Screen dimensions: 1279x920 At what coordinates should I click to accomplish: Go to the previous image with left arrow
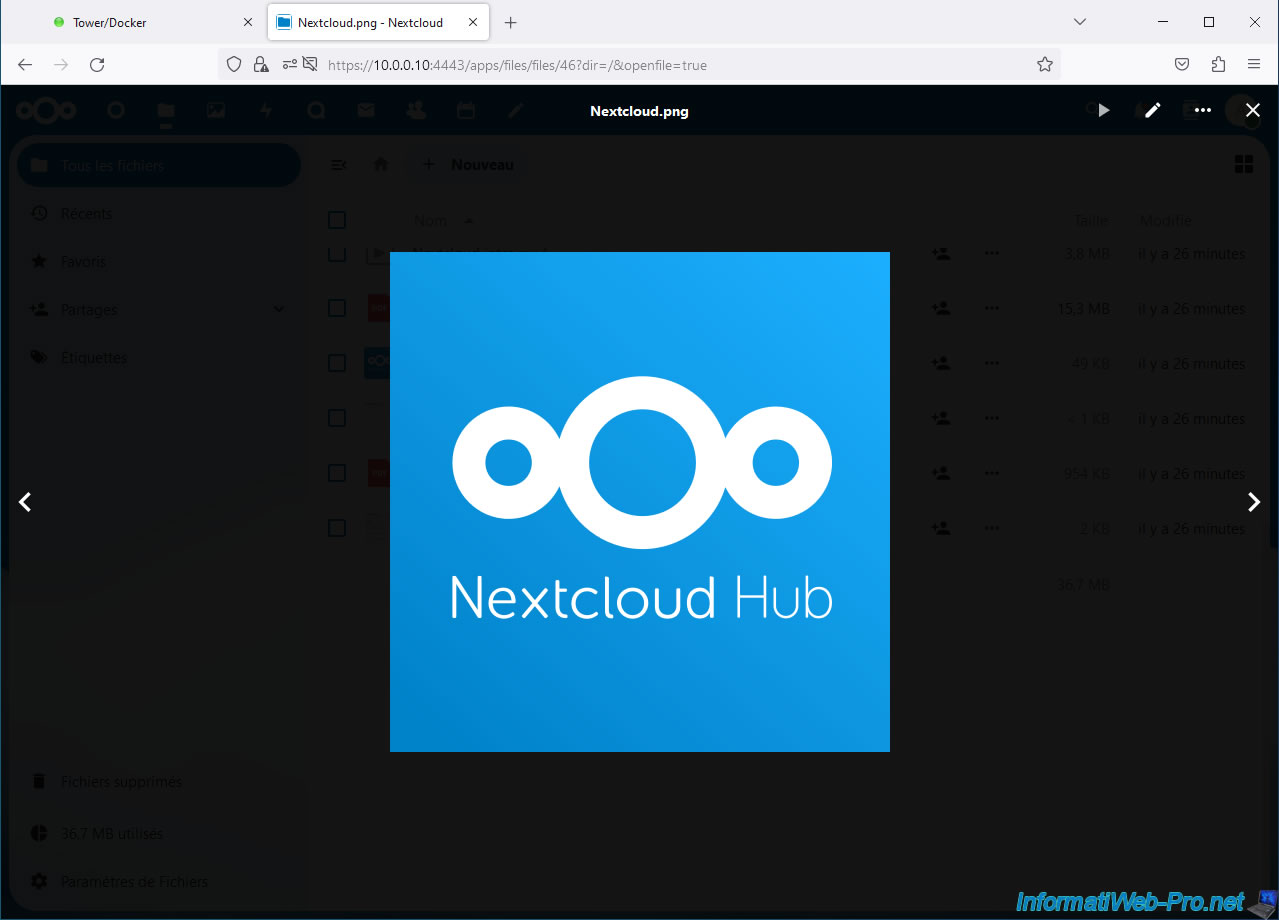[x=26, y=502]
